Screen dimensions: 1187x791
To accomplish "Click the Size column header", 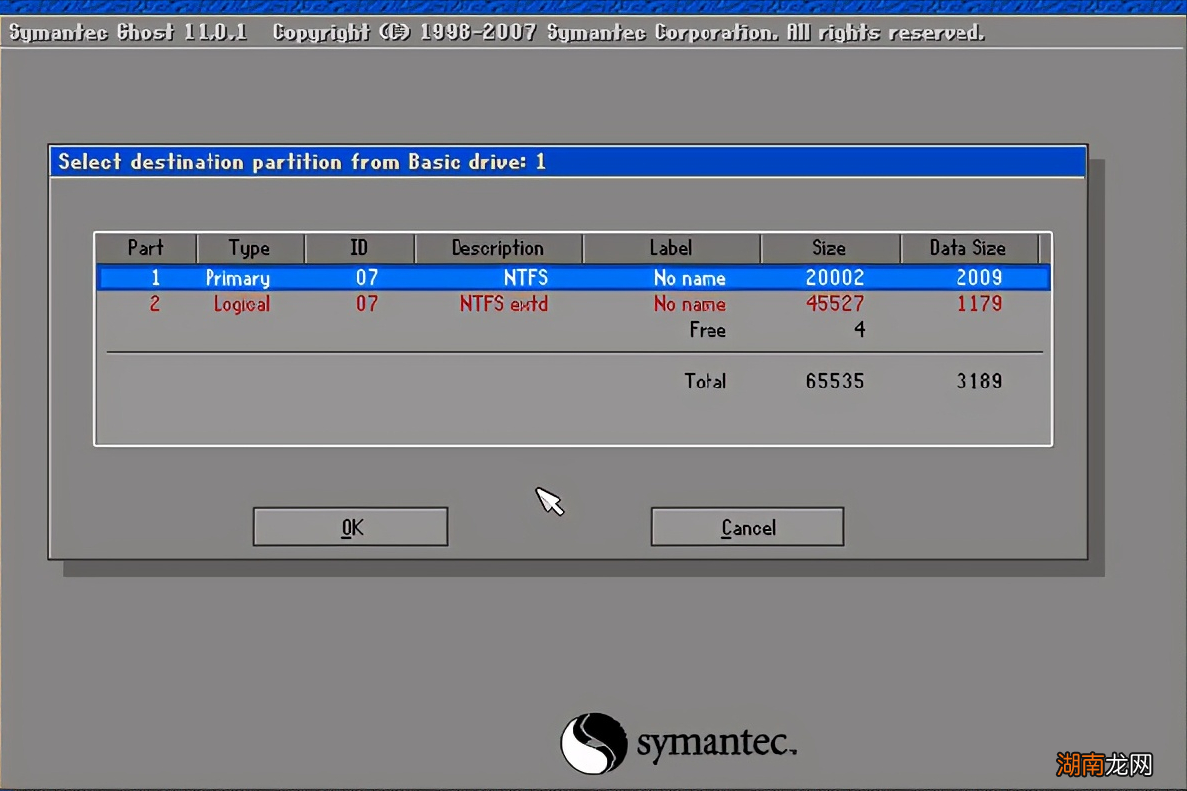I will click(x=829, y=248).
